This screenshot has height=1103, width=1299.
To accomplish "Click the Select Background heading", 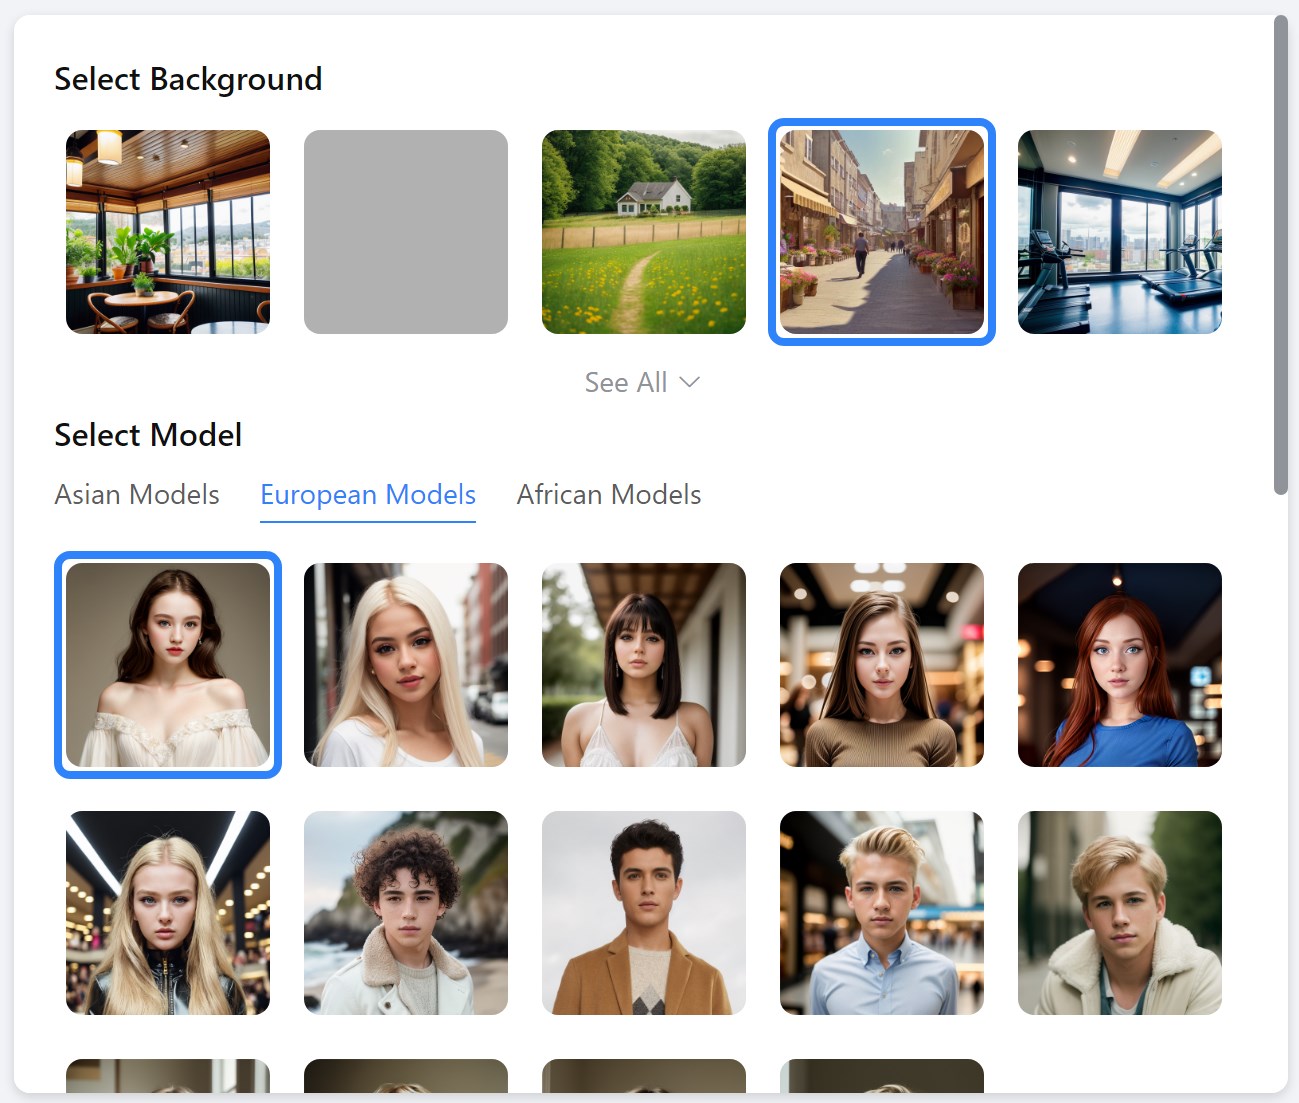I will coord(188,79).
